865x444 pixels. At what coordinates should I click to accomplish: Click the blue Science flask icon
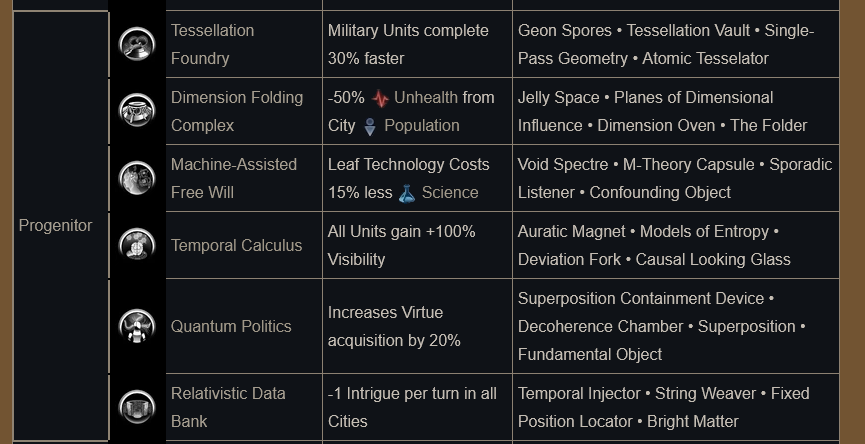tap(407, 194)
